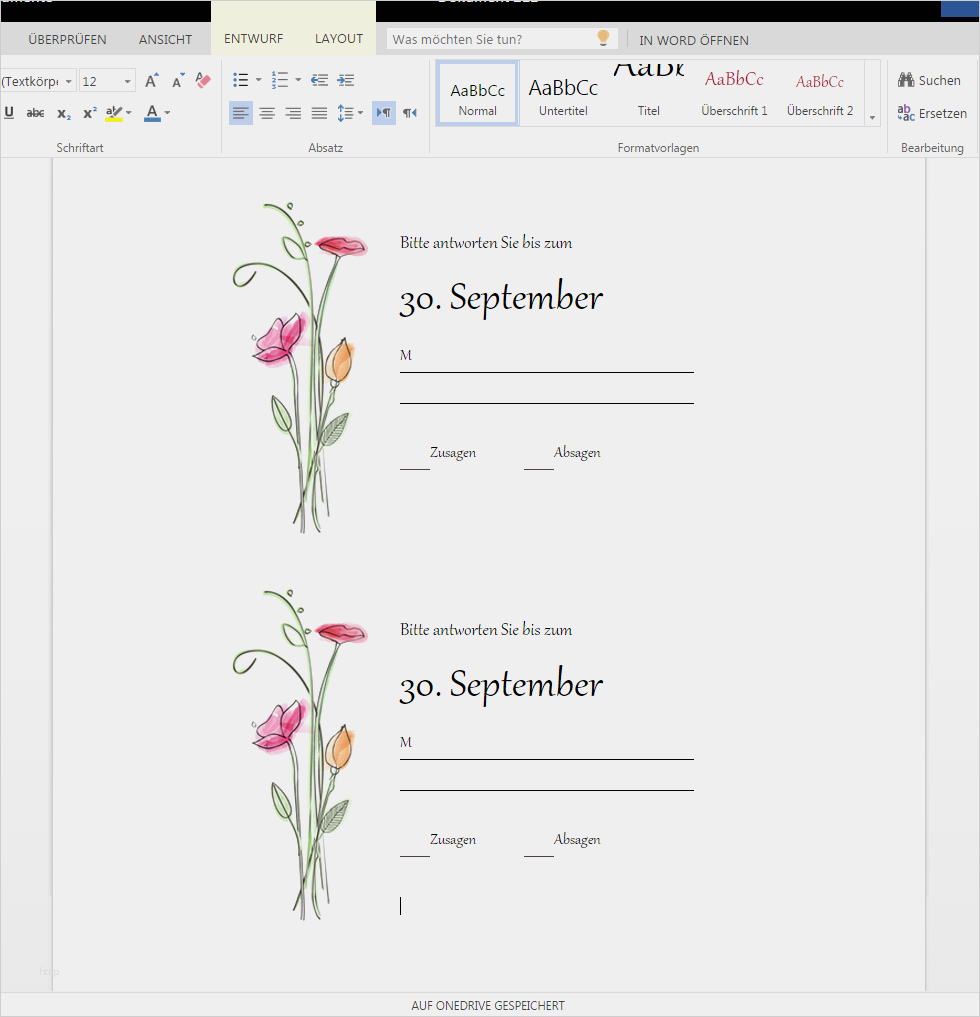Open the text highlight color picker
The height and width of the screenshot is (1017, 980).
point(128,113)
